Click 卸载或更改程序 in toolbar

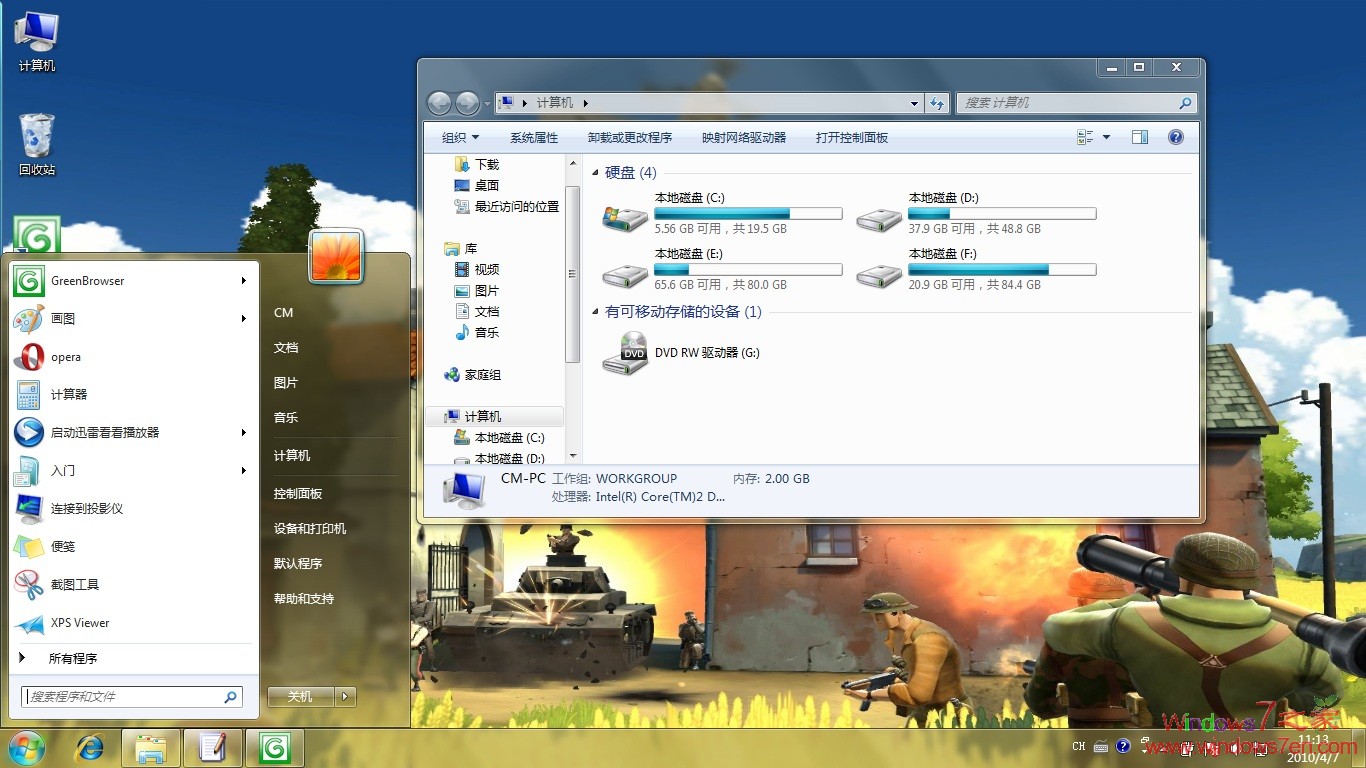630,138
